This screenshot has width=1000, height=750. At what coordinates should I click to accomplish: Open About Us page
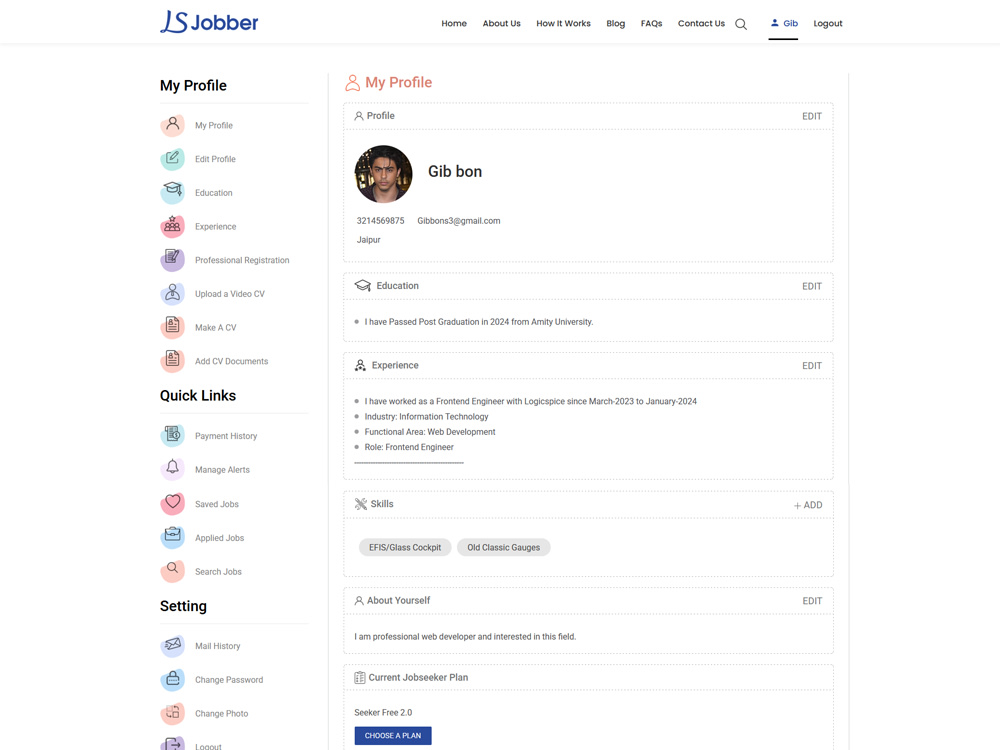coord(501,24)
